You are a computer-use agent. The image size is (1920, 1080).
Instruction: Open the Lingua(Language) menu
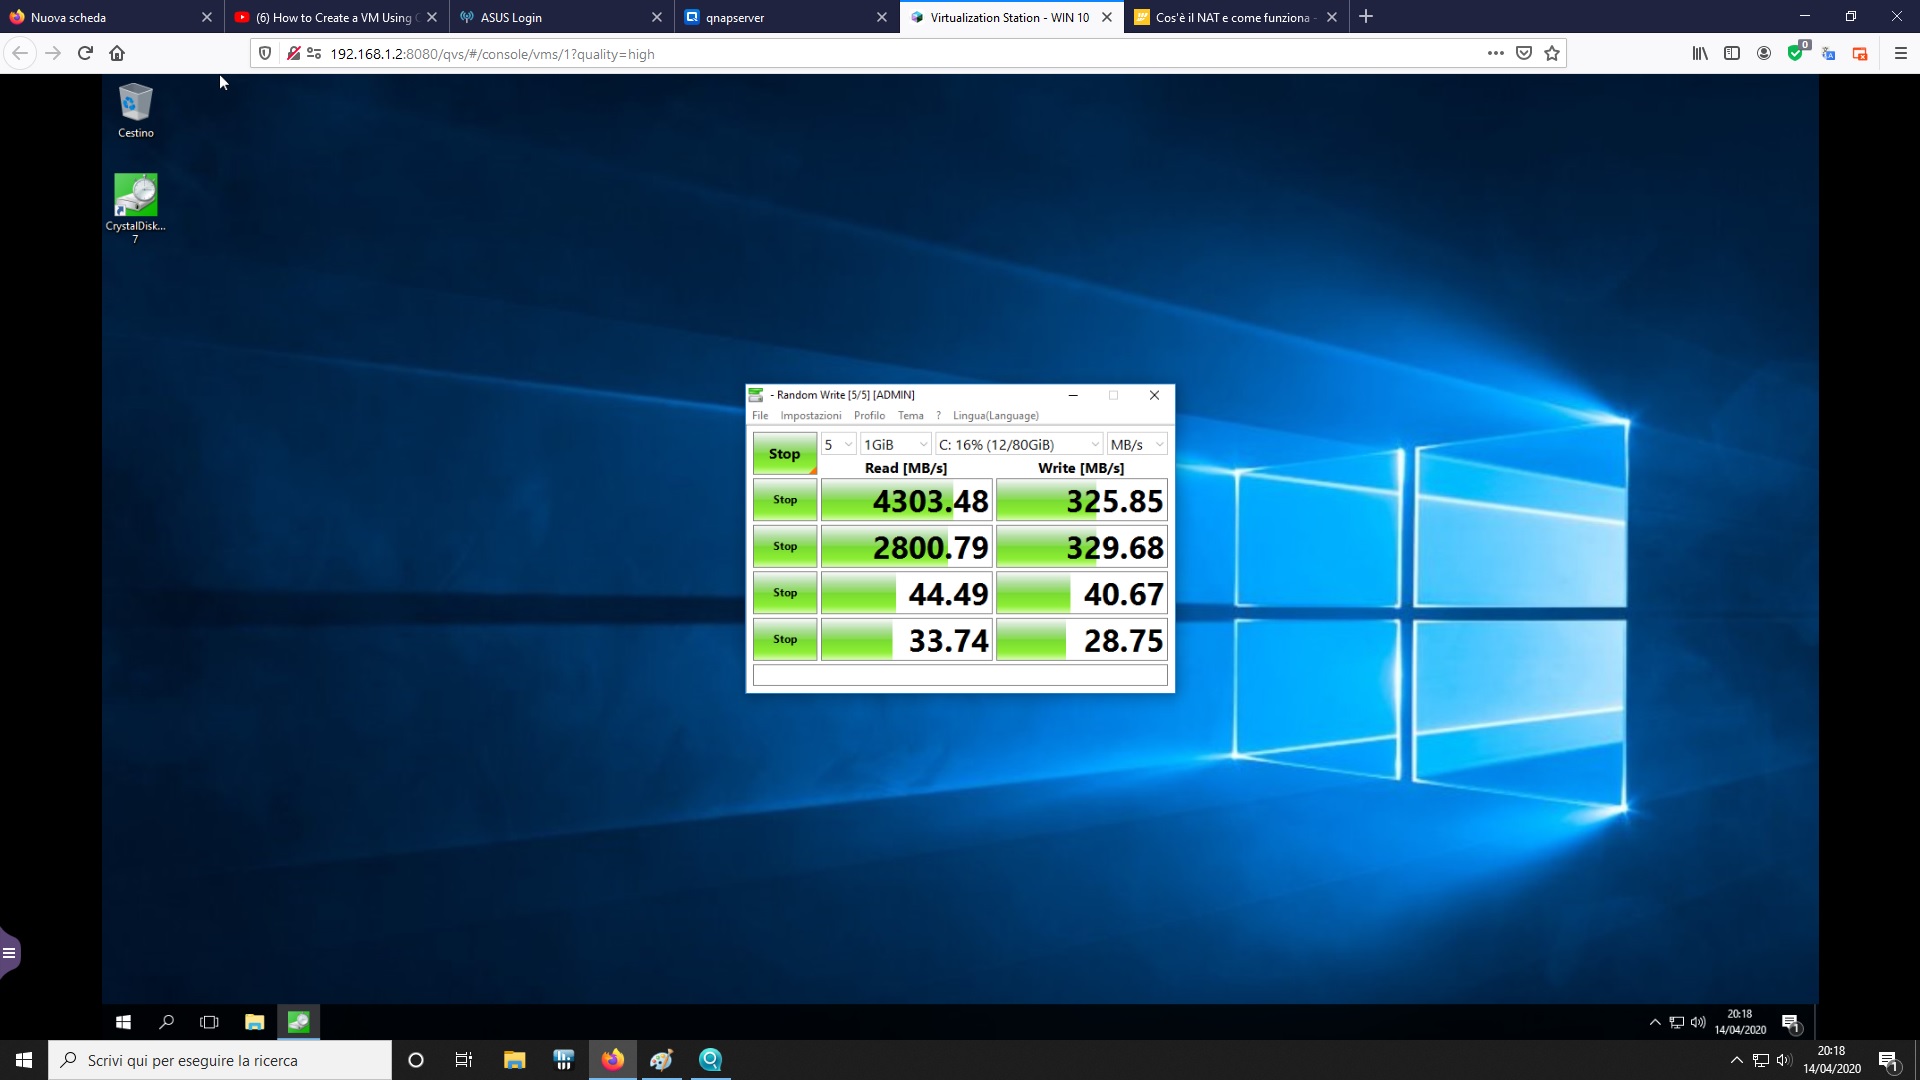point(995,416)
